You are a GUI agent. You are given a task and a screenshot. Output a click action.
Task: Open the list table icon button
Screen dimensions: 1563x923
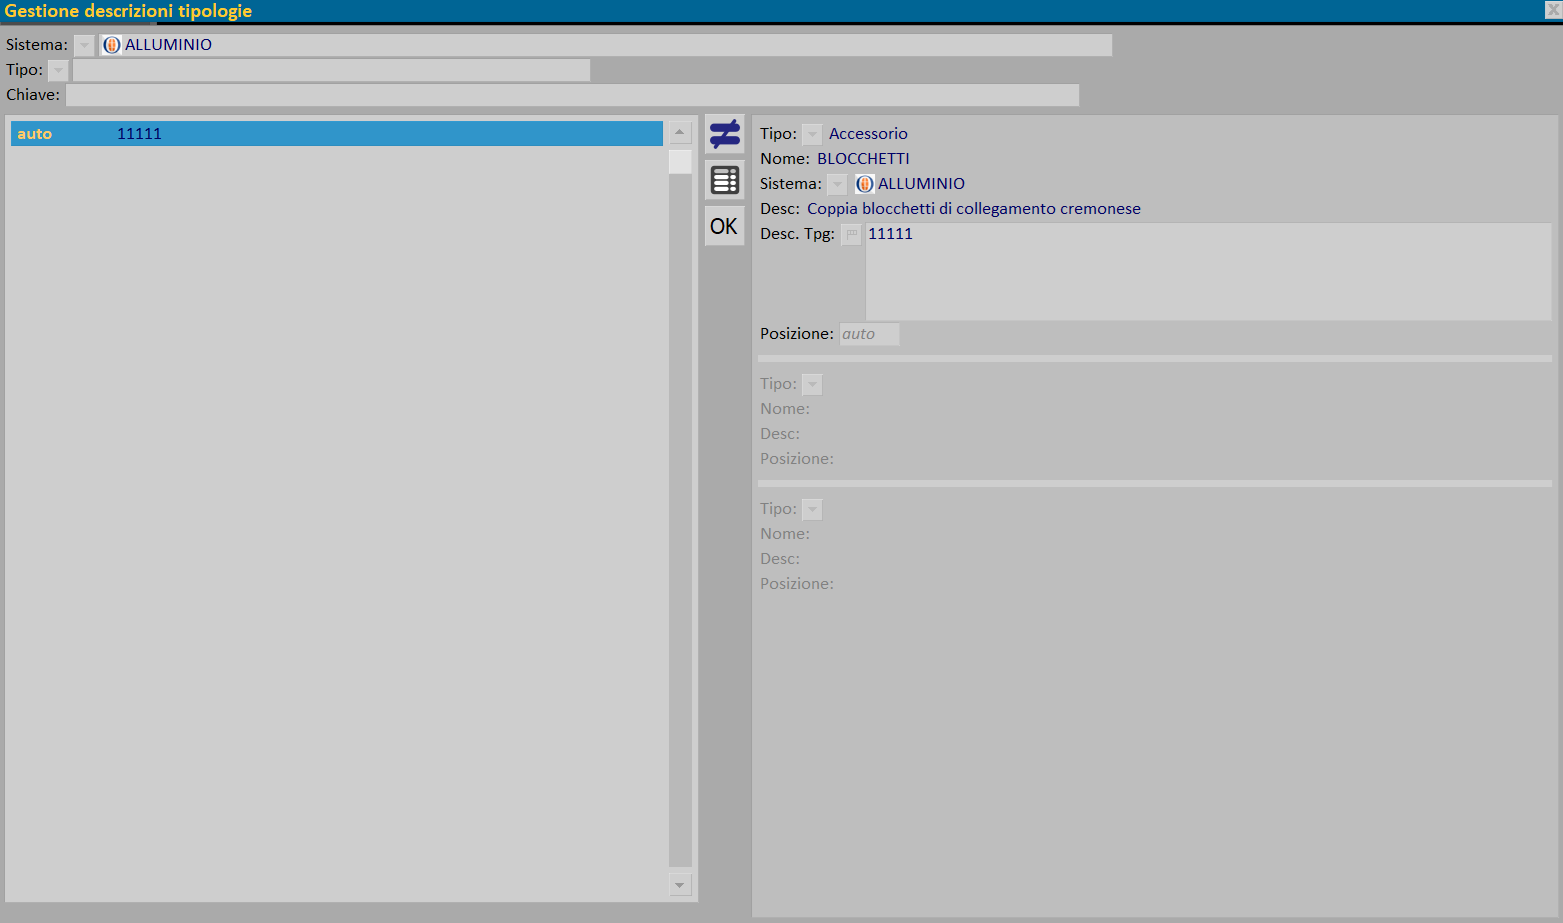[x=724, y=180]
